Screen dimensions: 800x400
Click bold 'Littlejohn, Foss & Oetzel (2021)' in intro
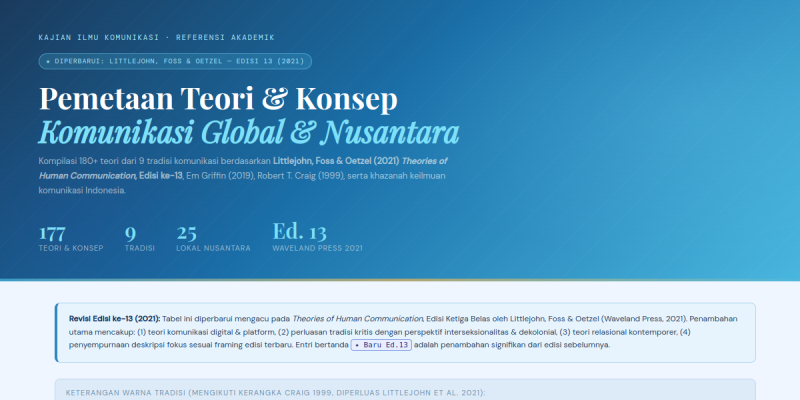tap(336, 161)
